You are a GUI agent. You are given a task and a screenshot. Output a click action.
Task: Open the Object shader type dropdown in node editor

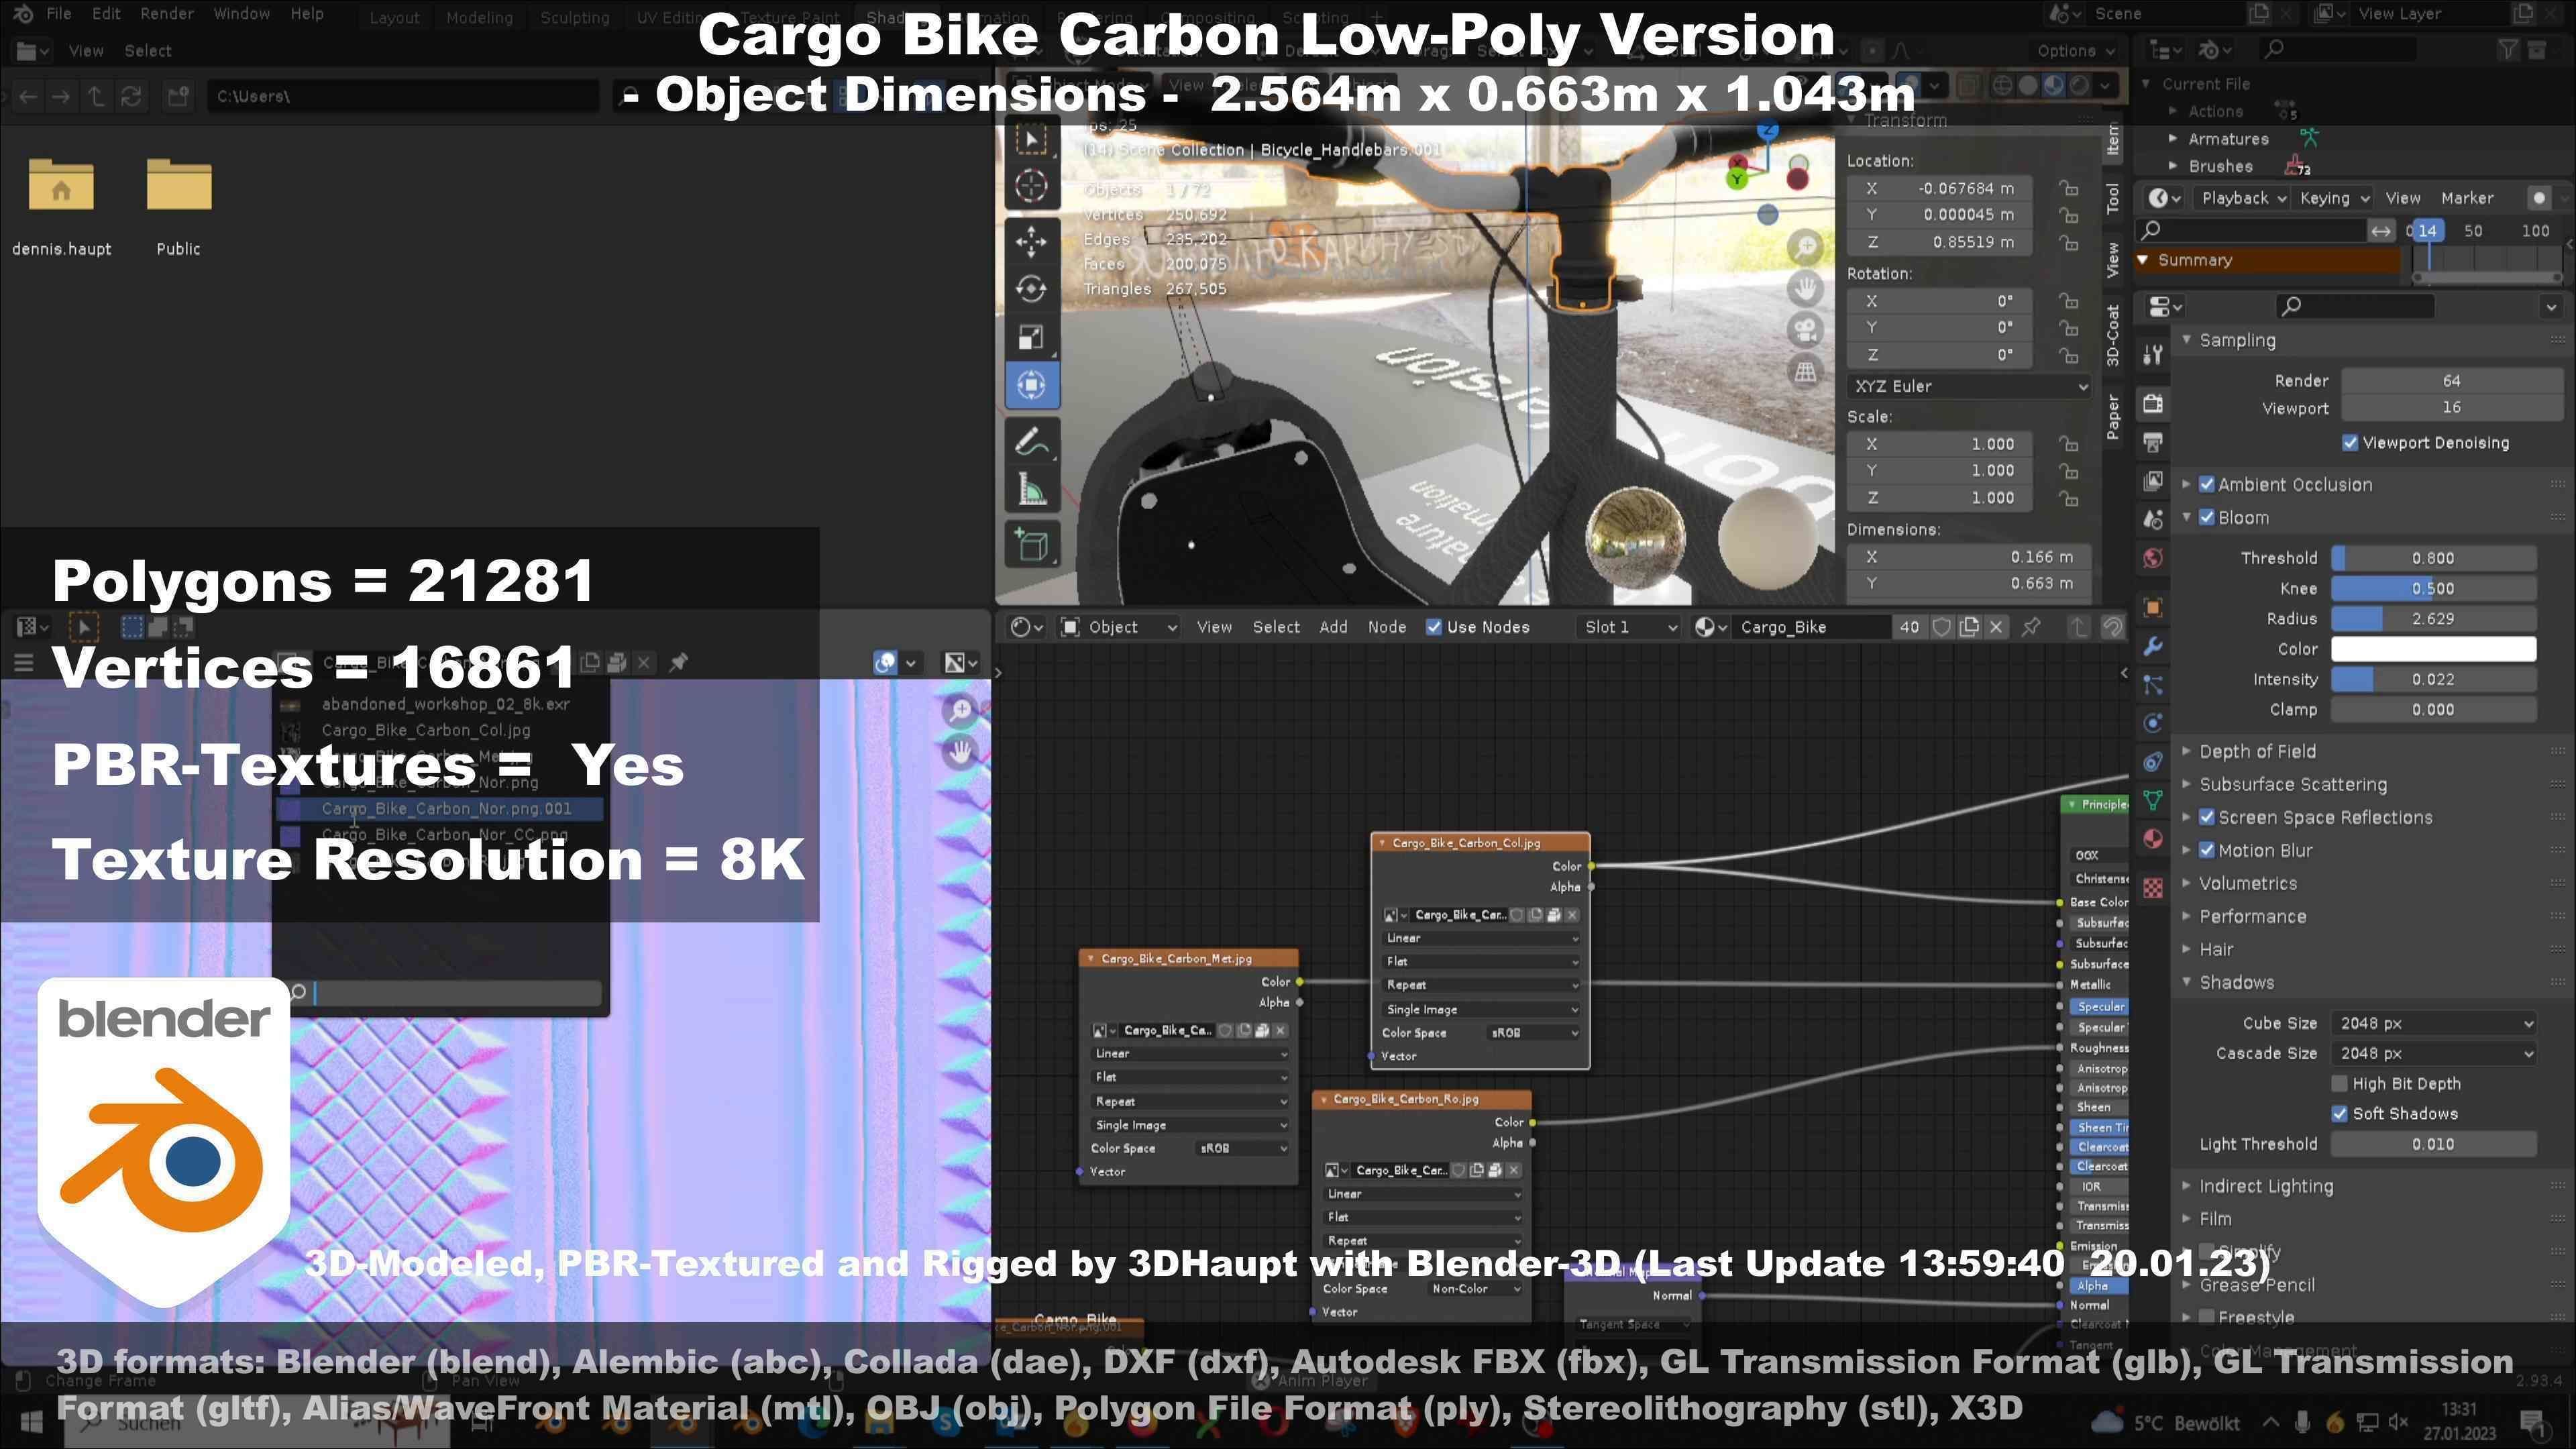pos(1120,627)
